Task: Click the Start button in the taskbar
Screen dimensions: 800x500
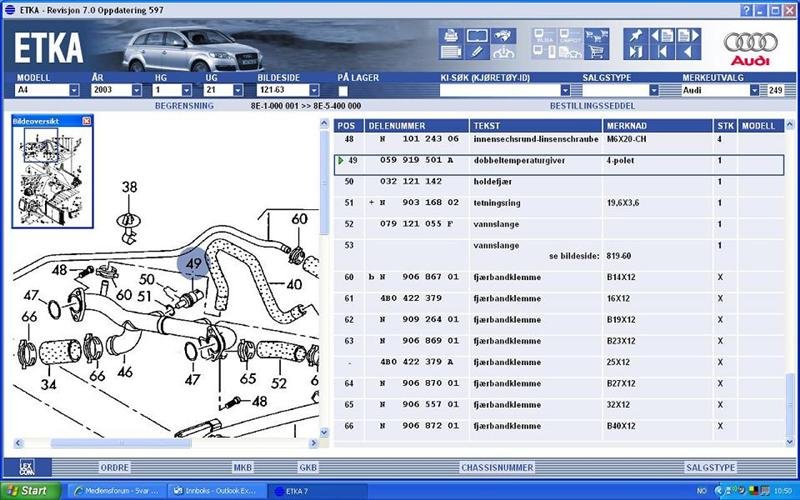Action: (30, 491)
